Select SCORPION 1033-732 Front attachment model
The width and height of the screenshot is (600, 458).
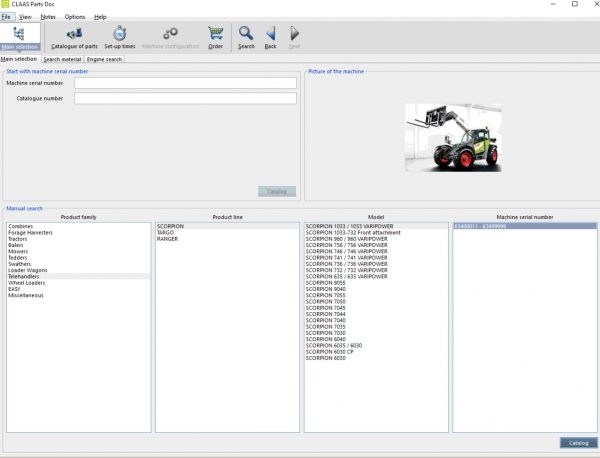click(x=376, y=233)
